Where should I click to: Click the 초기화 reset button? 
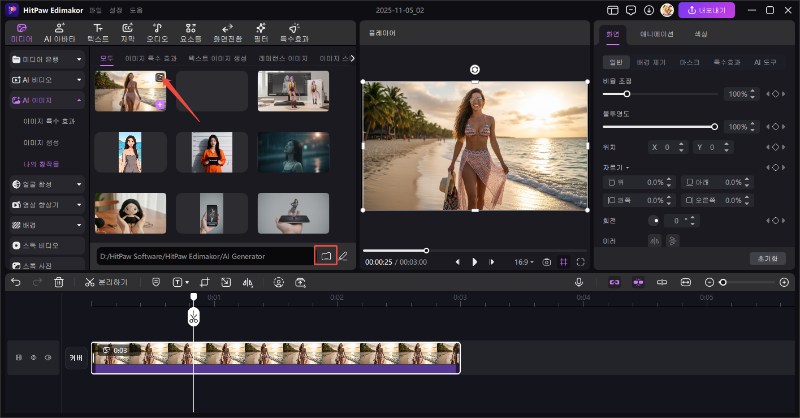[766, 258]
